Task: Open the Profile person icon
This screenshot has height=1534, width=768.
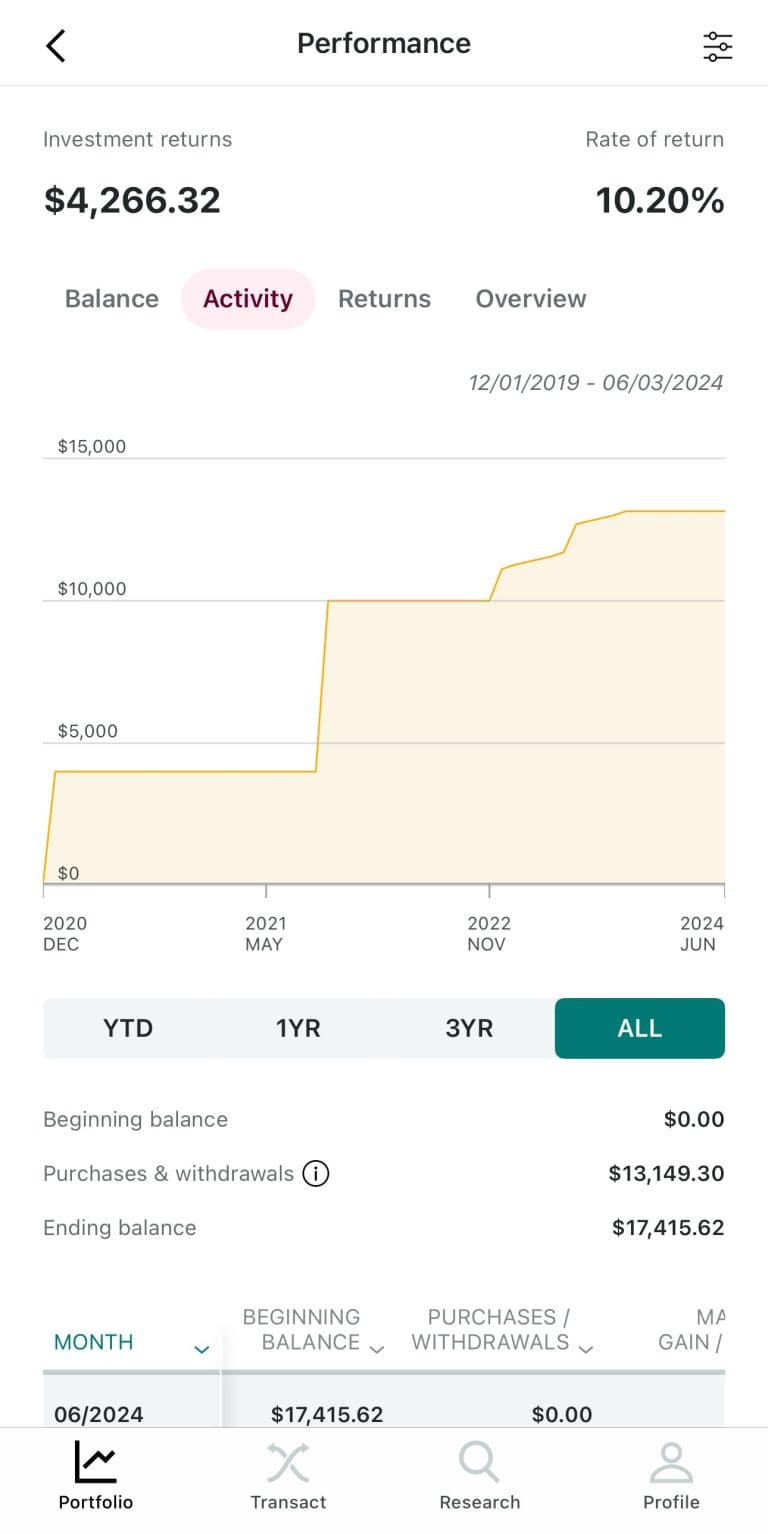Action: [x=671, y=1463]
